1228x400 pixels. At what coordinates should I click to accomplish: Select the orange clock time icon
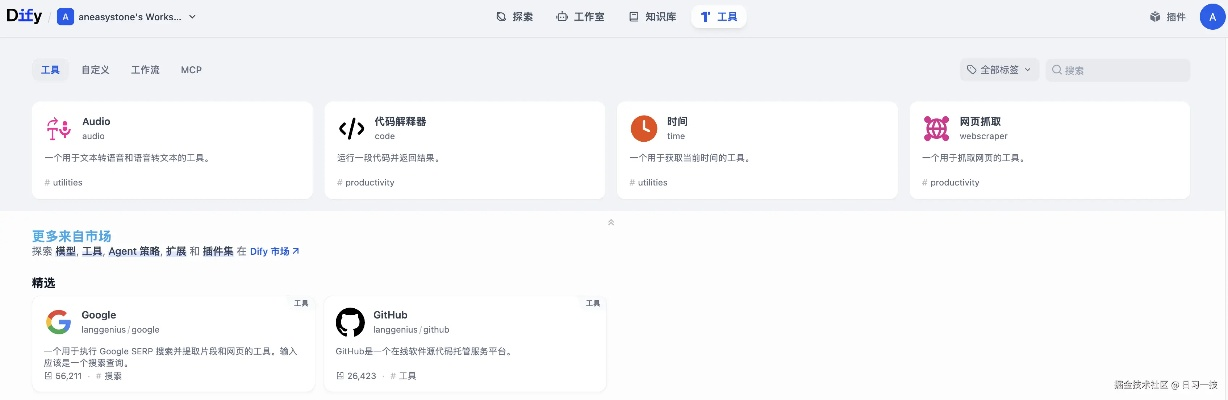click(x=644, y=128)
